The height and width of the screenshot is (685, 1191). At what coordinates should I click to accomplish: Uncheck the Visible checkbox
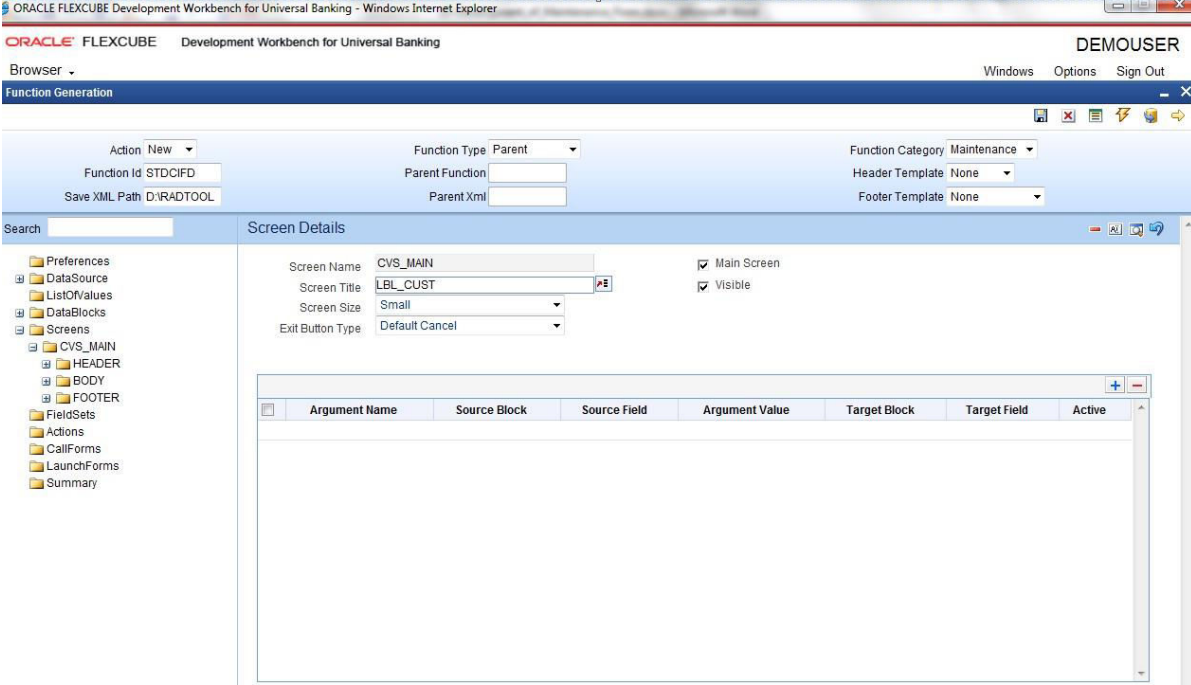pos(703,286)
